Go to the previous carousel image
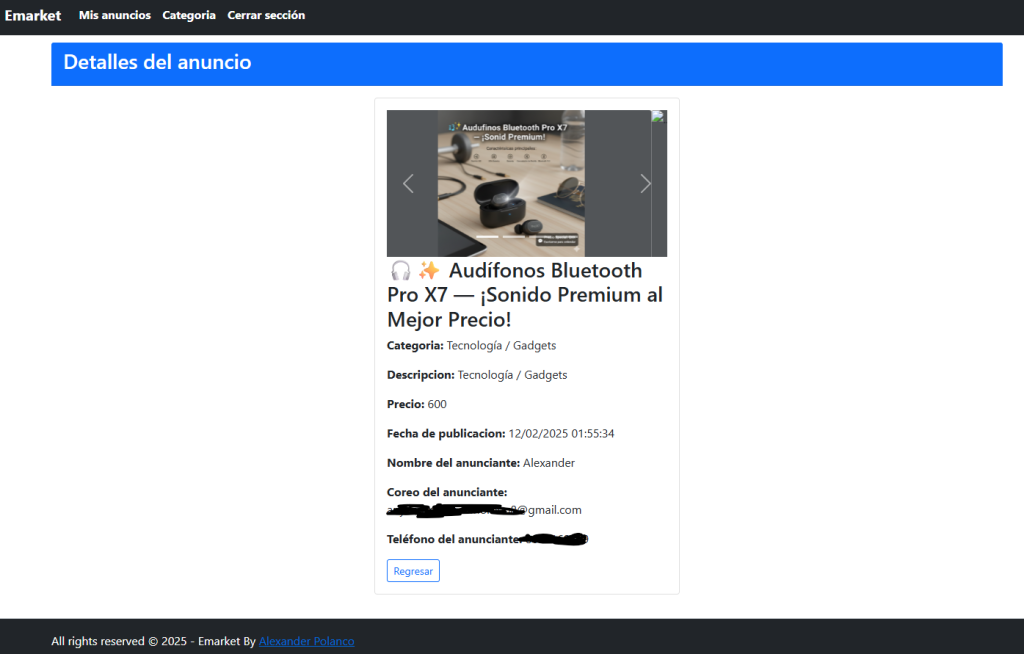 coord(407,183)
